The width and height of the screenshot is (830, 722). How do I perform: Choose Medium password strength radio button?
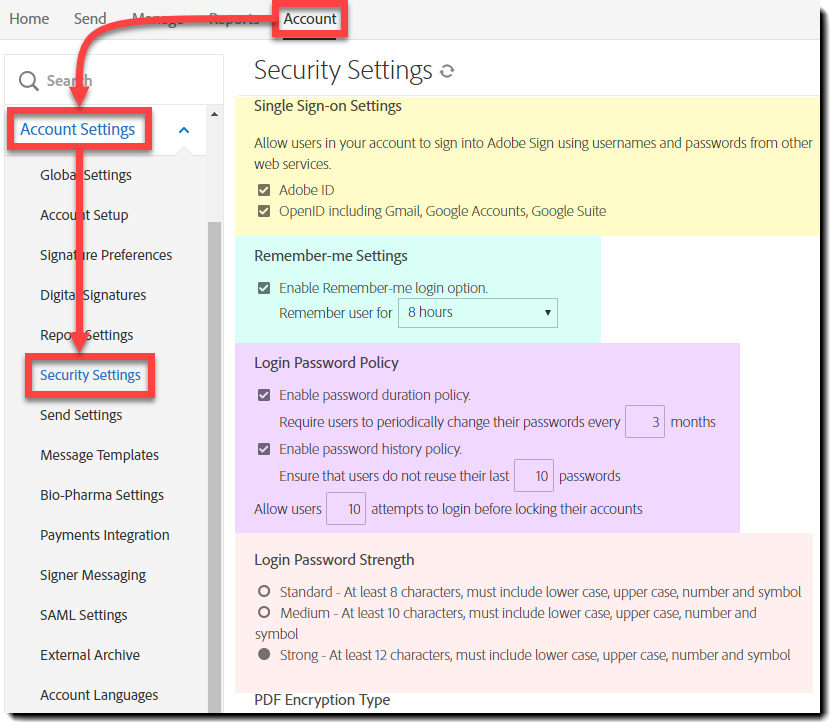click(264, 612)
